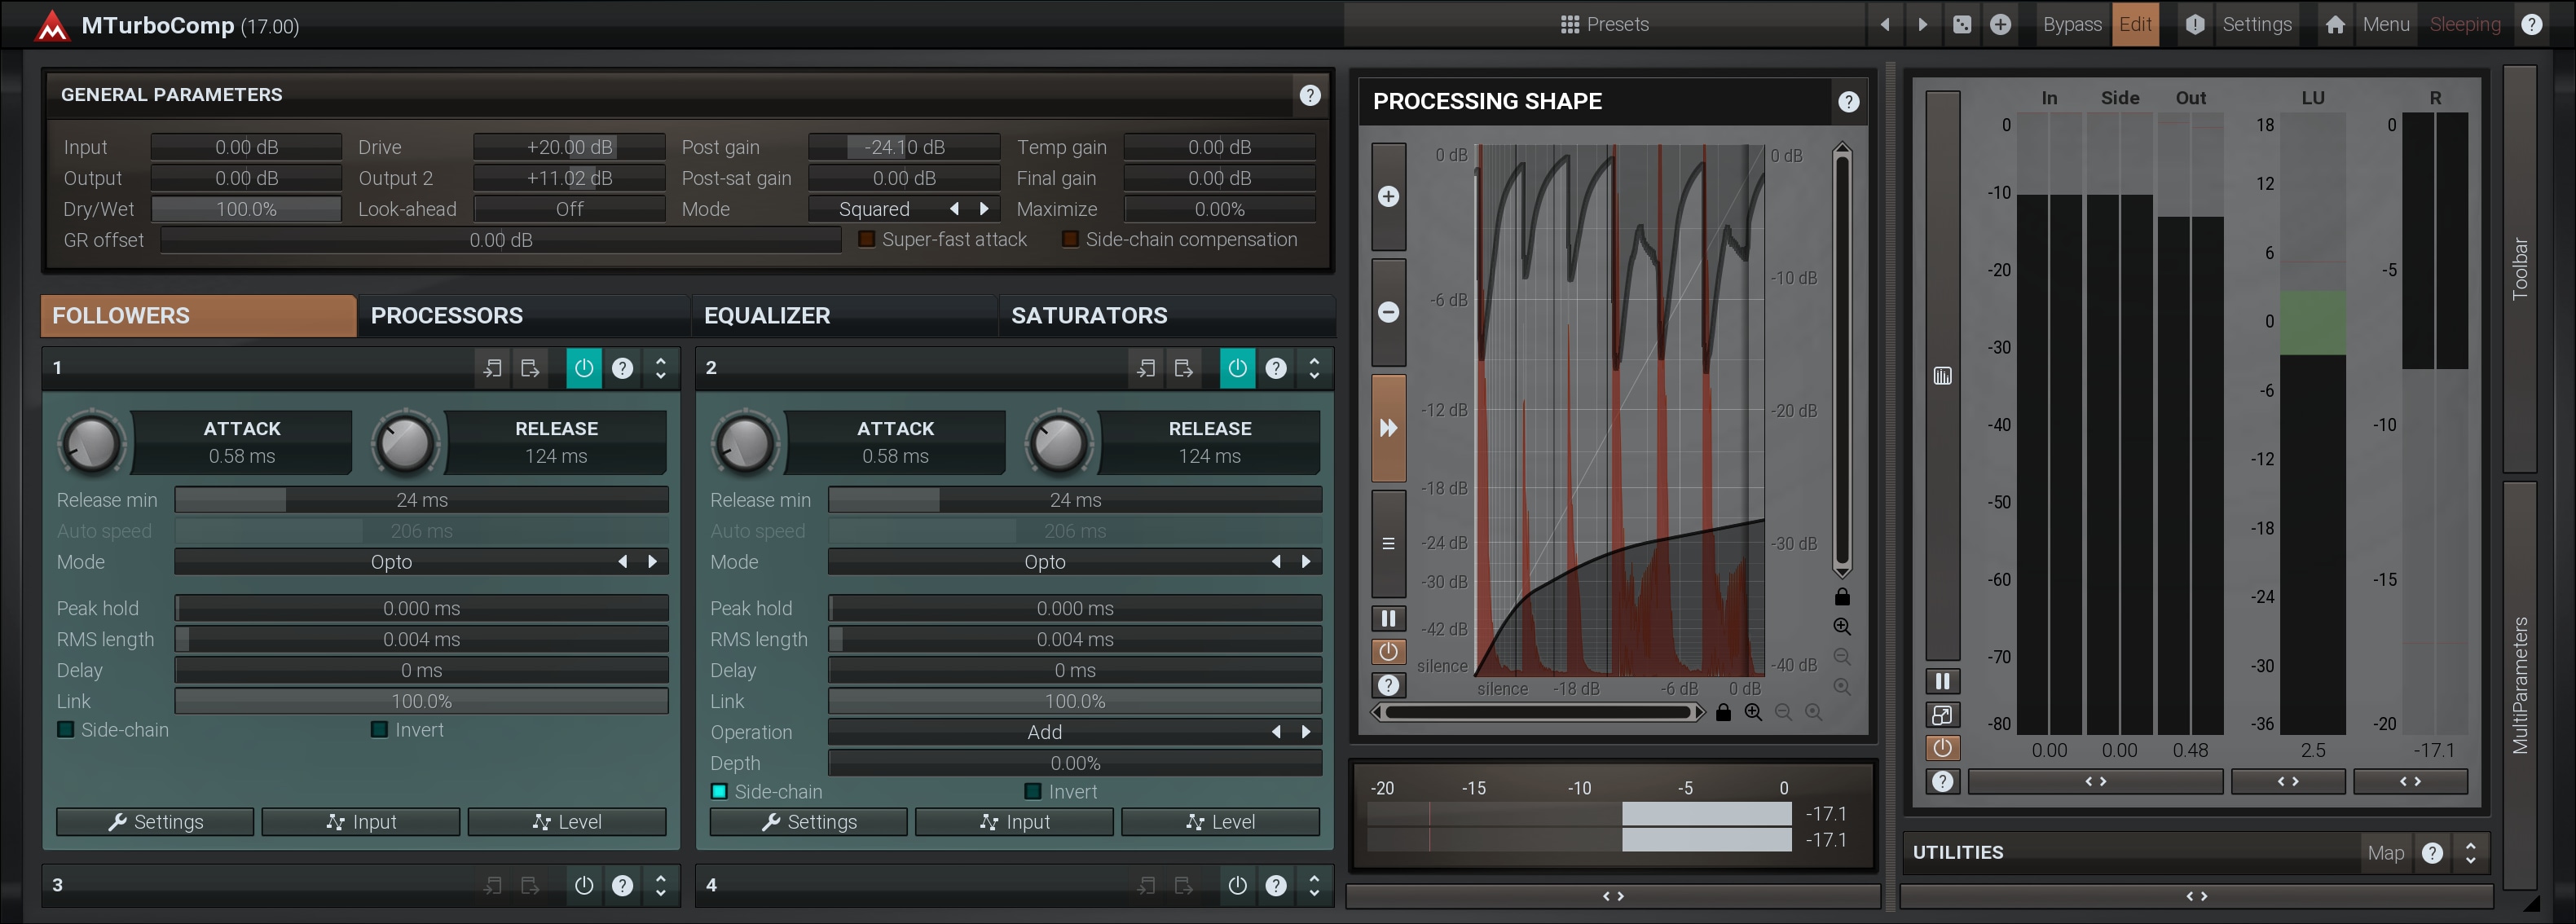Switch to the Processors tab
This screenshot has height=924, width=2576.
pyautogui.click(x=446, y=316)
